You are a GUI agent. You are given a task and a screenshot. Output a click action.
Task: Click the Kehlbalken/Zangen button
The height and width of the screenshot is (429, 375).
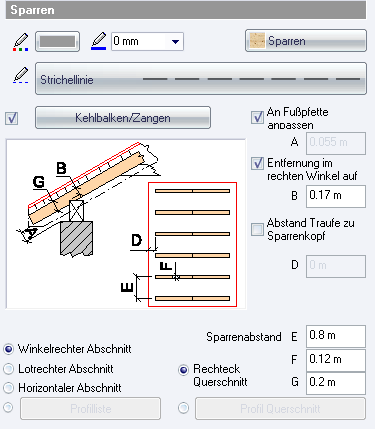click(x=123, y=118)
